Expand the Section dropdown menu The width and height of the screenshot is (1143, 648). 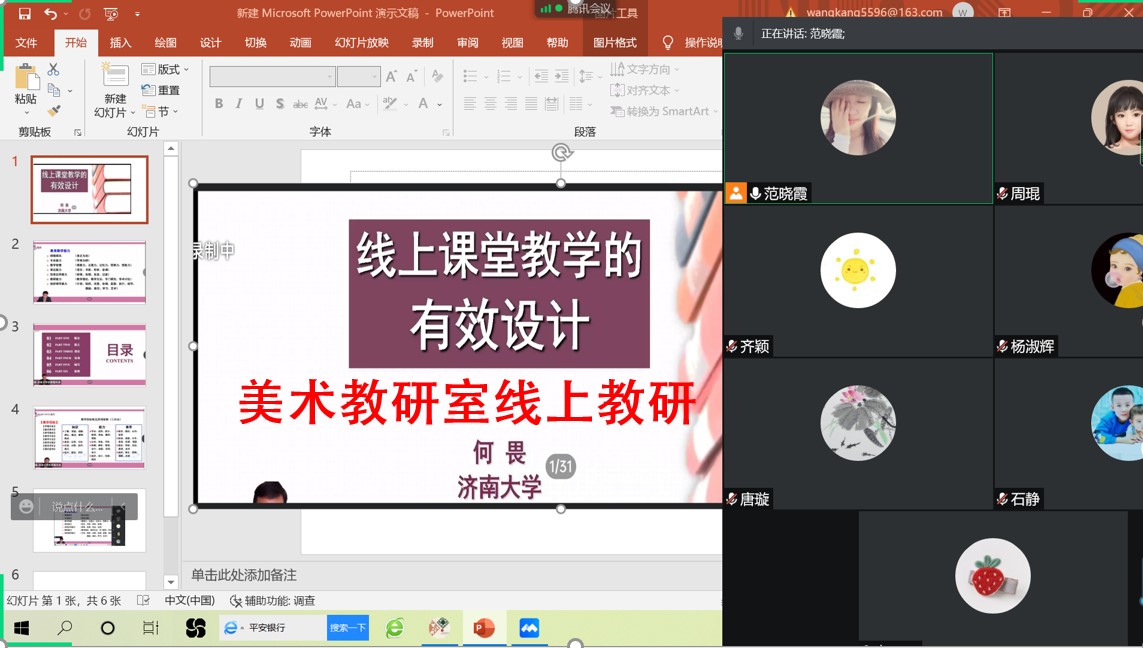pyautogui.click(x=161, y=112)
